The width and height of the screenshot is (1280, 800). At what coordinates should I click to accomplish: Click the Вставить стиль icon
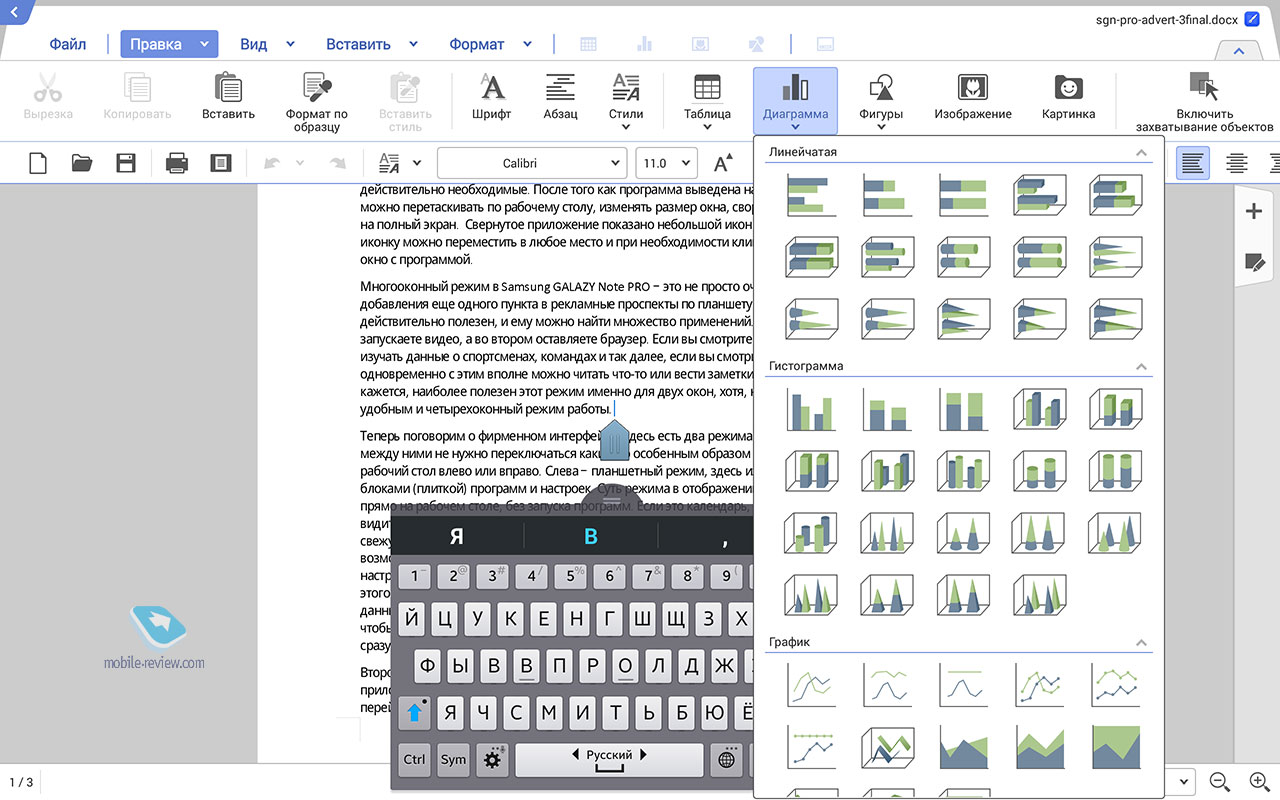point(405,87)
